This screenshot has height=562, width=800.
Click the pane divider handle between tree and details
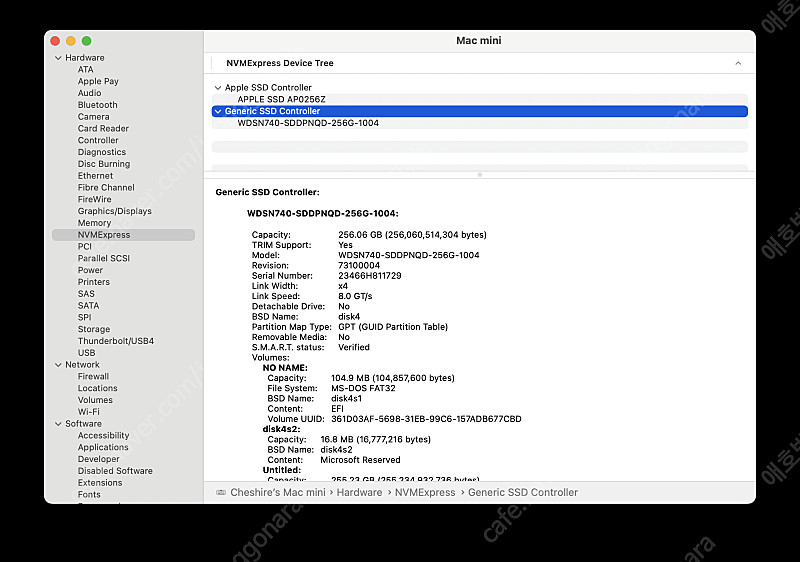pyautogui.click(x=480, y=174)
